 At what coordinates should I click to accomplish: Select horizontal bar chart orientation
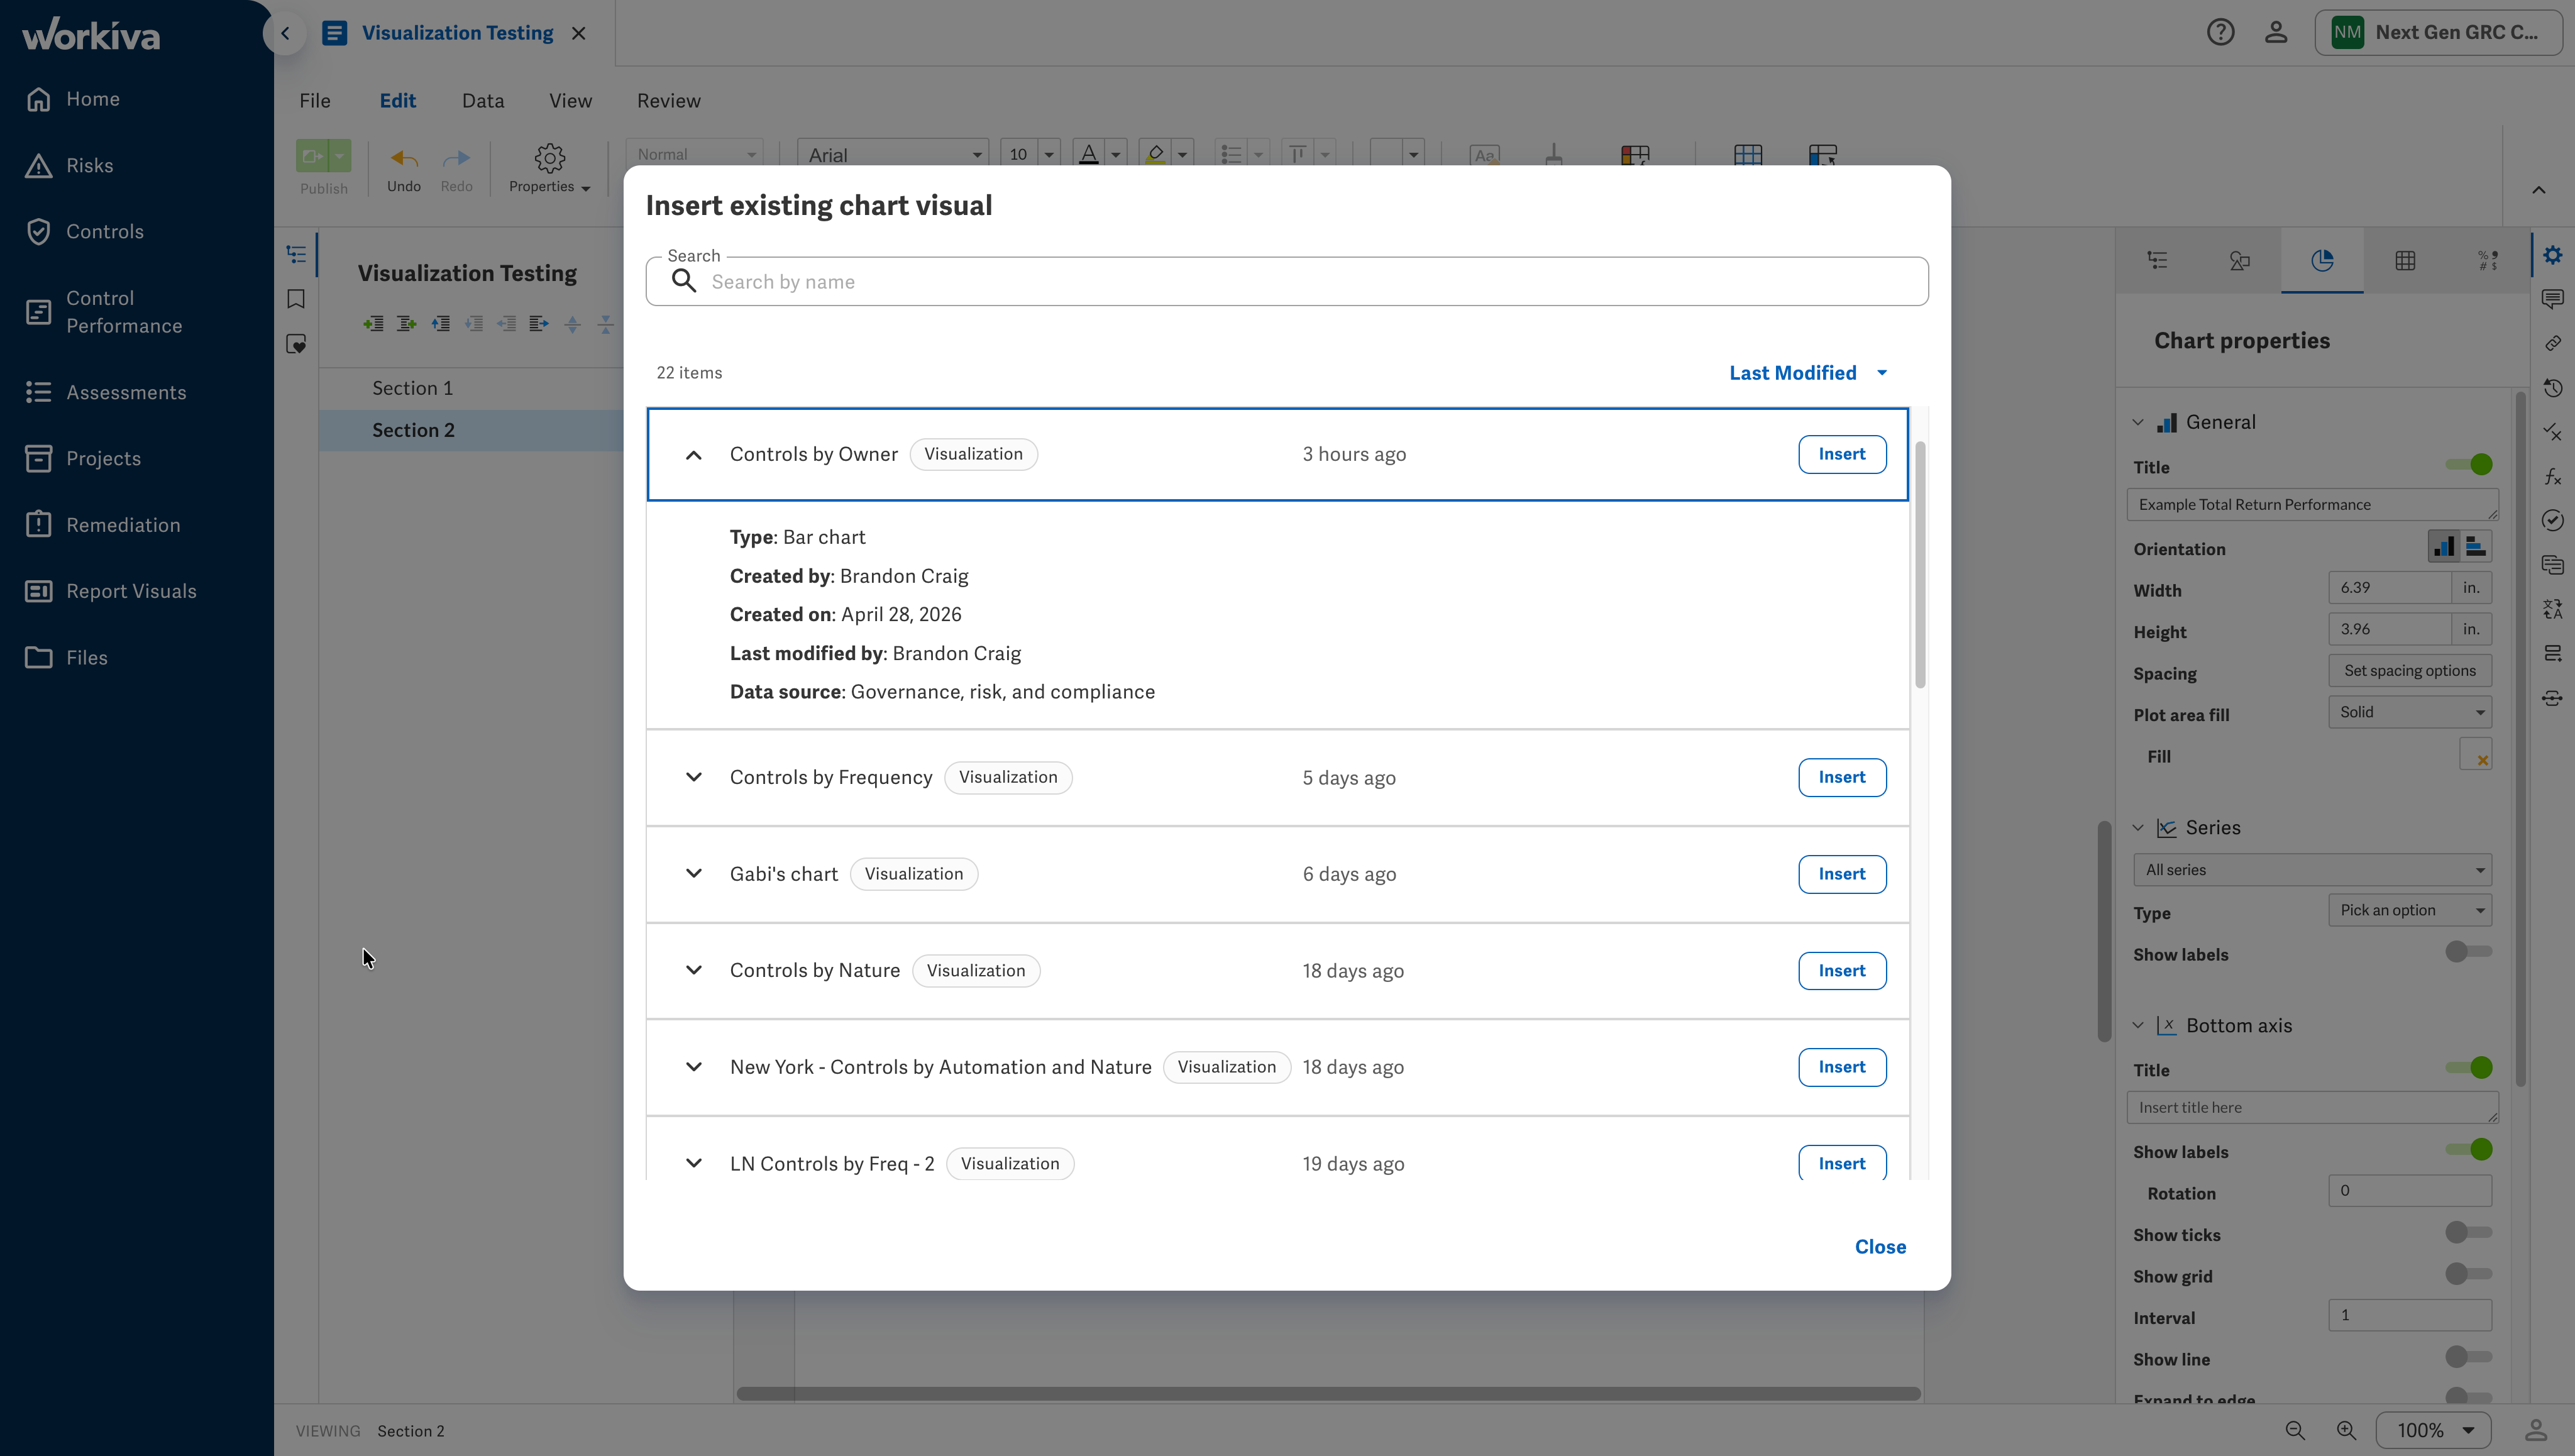click(2476, 547)
